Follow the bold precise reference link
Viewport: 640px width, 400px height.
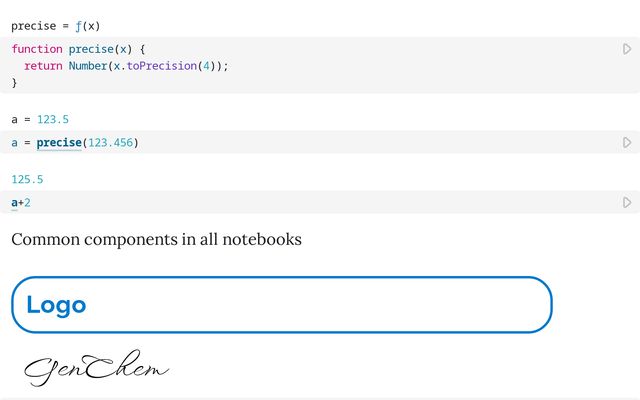coord(58,143)
